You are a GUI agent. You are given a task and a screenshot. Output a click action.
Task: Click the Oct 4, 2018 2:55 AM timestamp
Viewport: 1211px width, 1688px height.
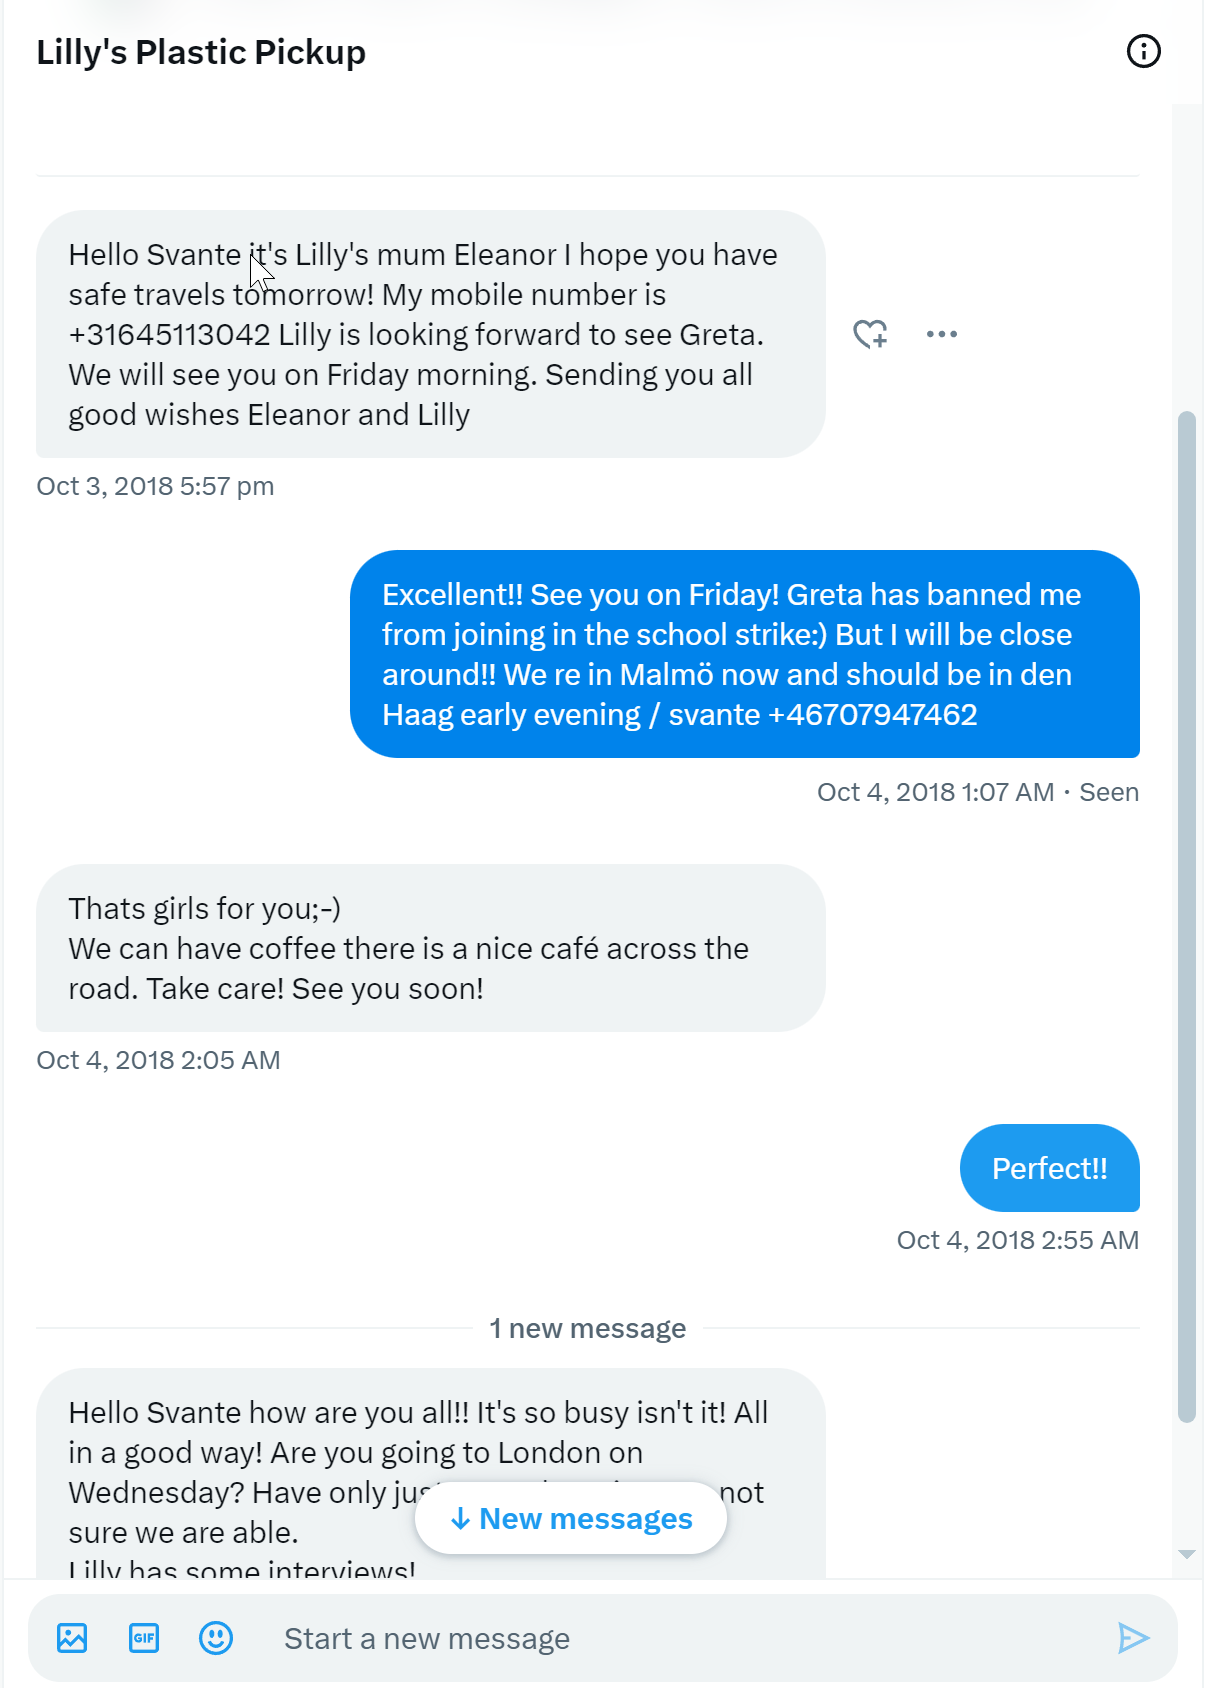1017,1240
